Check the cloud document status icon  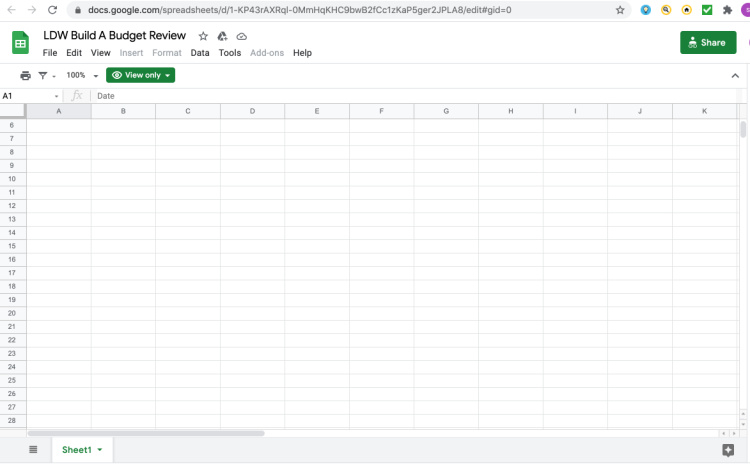(x=241, y=36)
